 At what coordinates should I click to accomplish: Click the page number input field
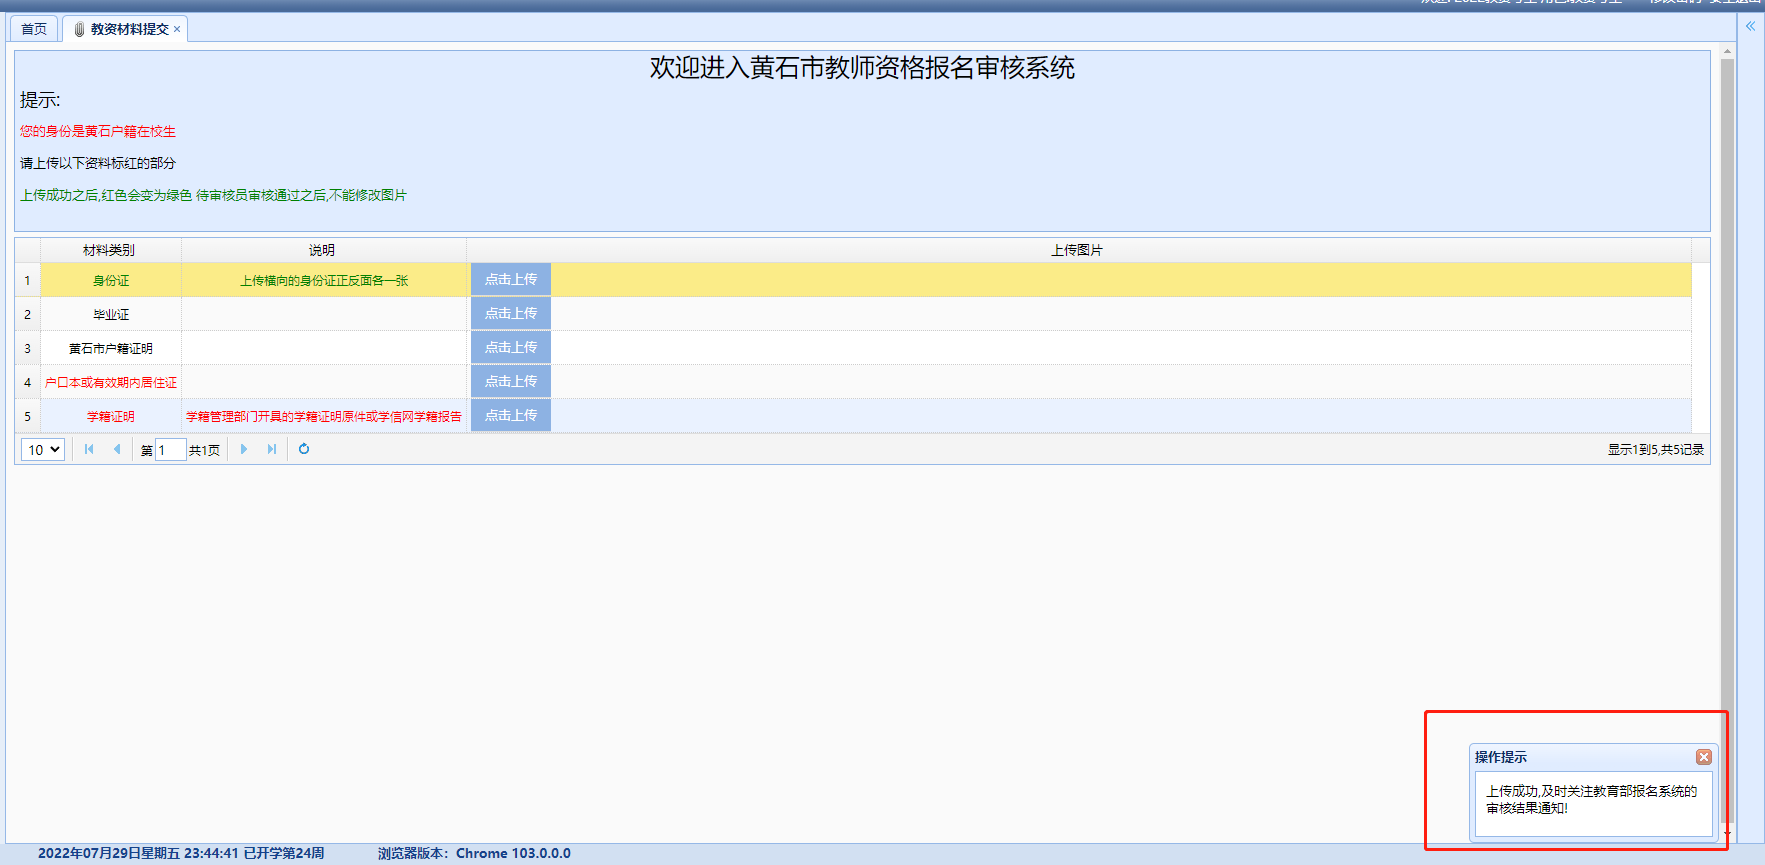(170, 450)
